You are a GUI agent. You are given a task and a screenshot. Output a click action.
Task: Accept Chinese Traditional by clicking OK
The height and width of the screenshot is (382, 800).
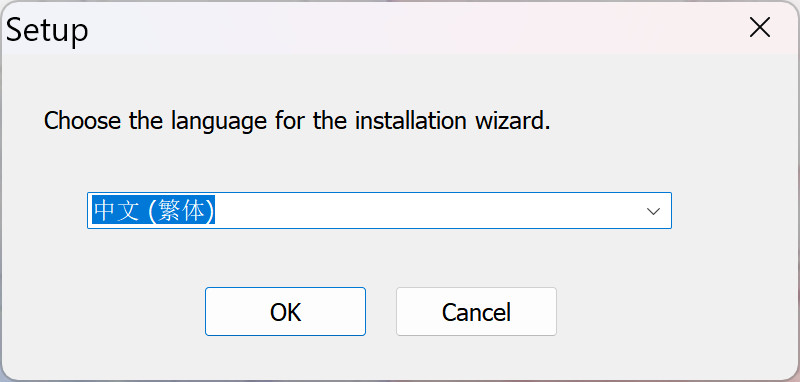click(285, 312)
